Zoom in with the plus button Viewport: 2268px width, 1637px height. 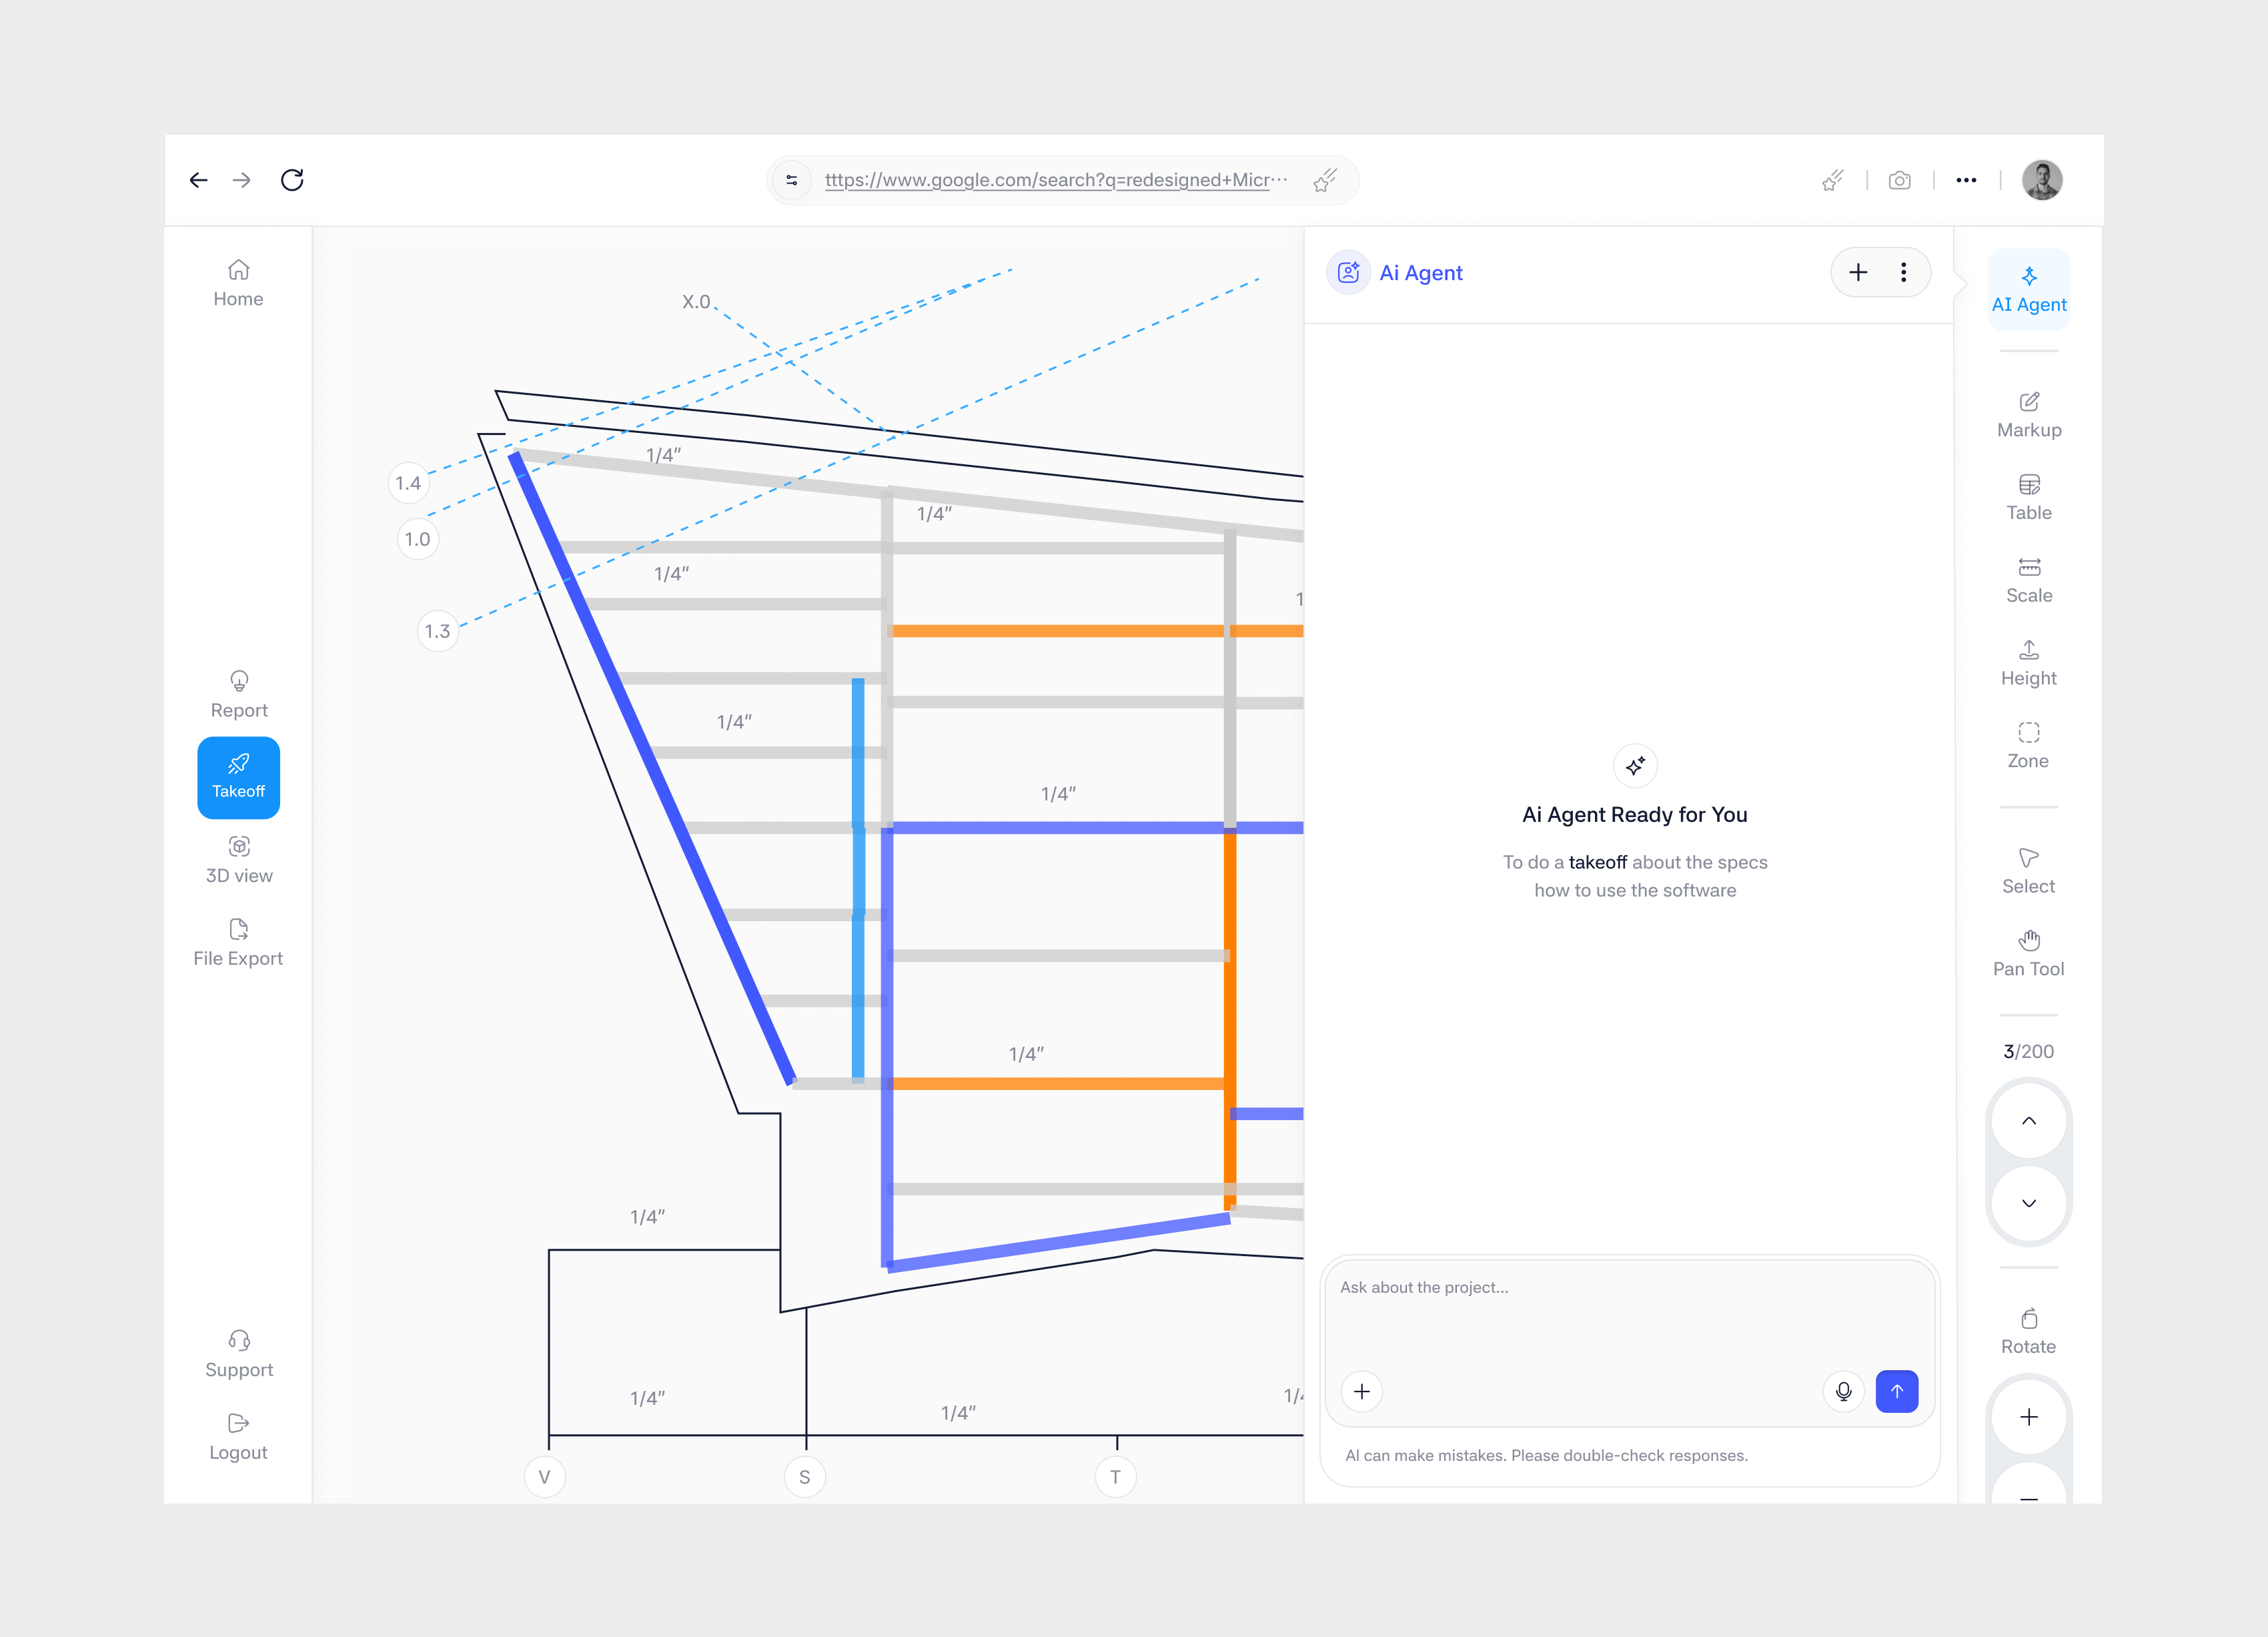2028,1416
